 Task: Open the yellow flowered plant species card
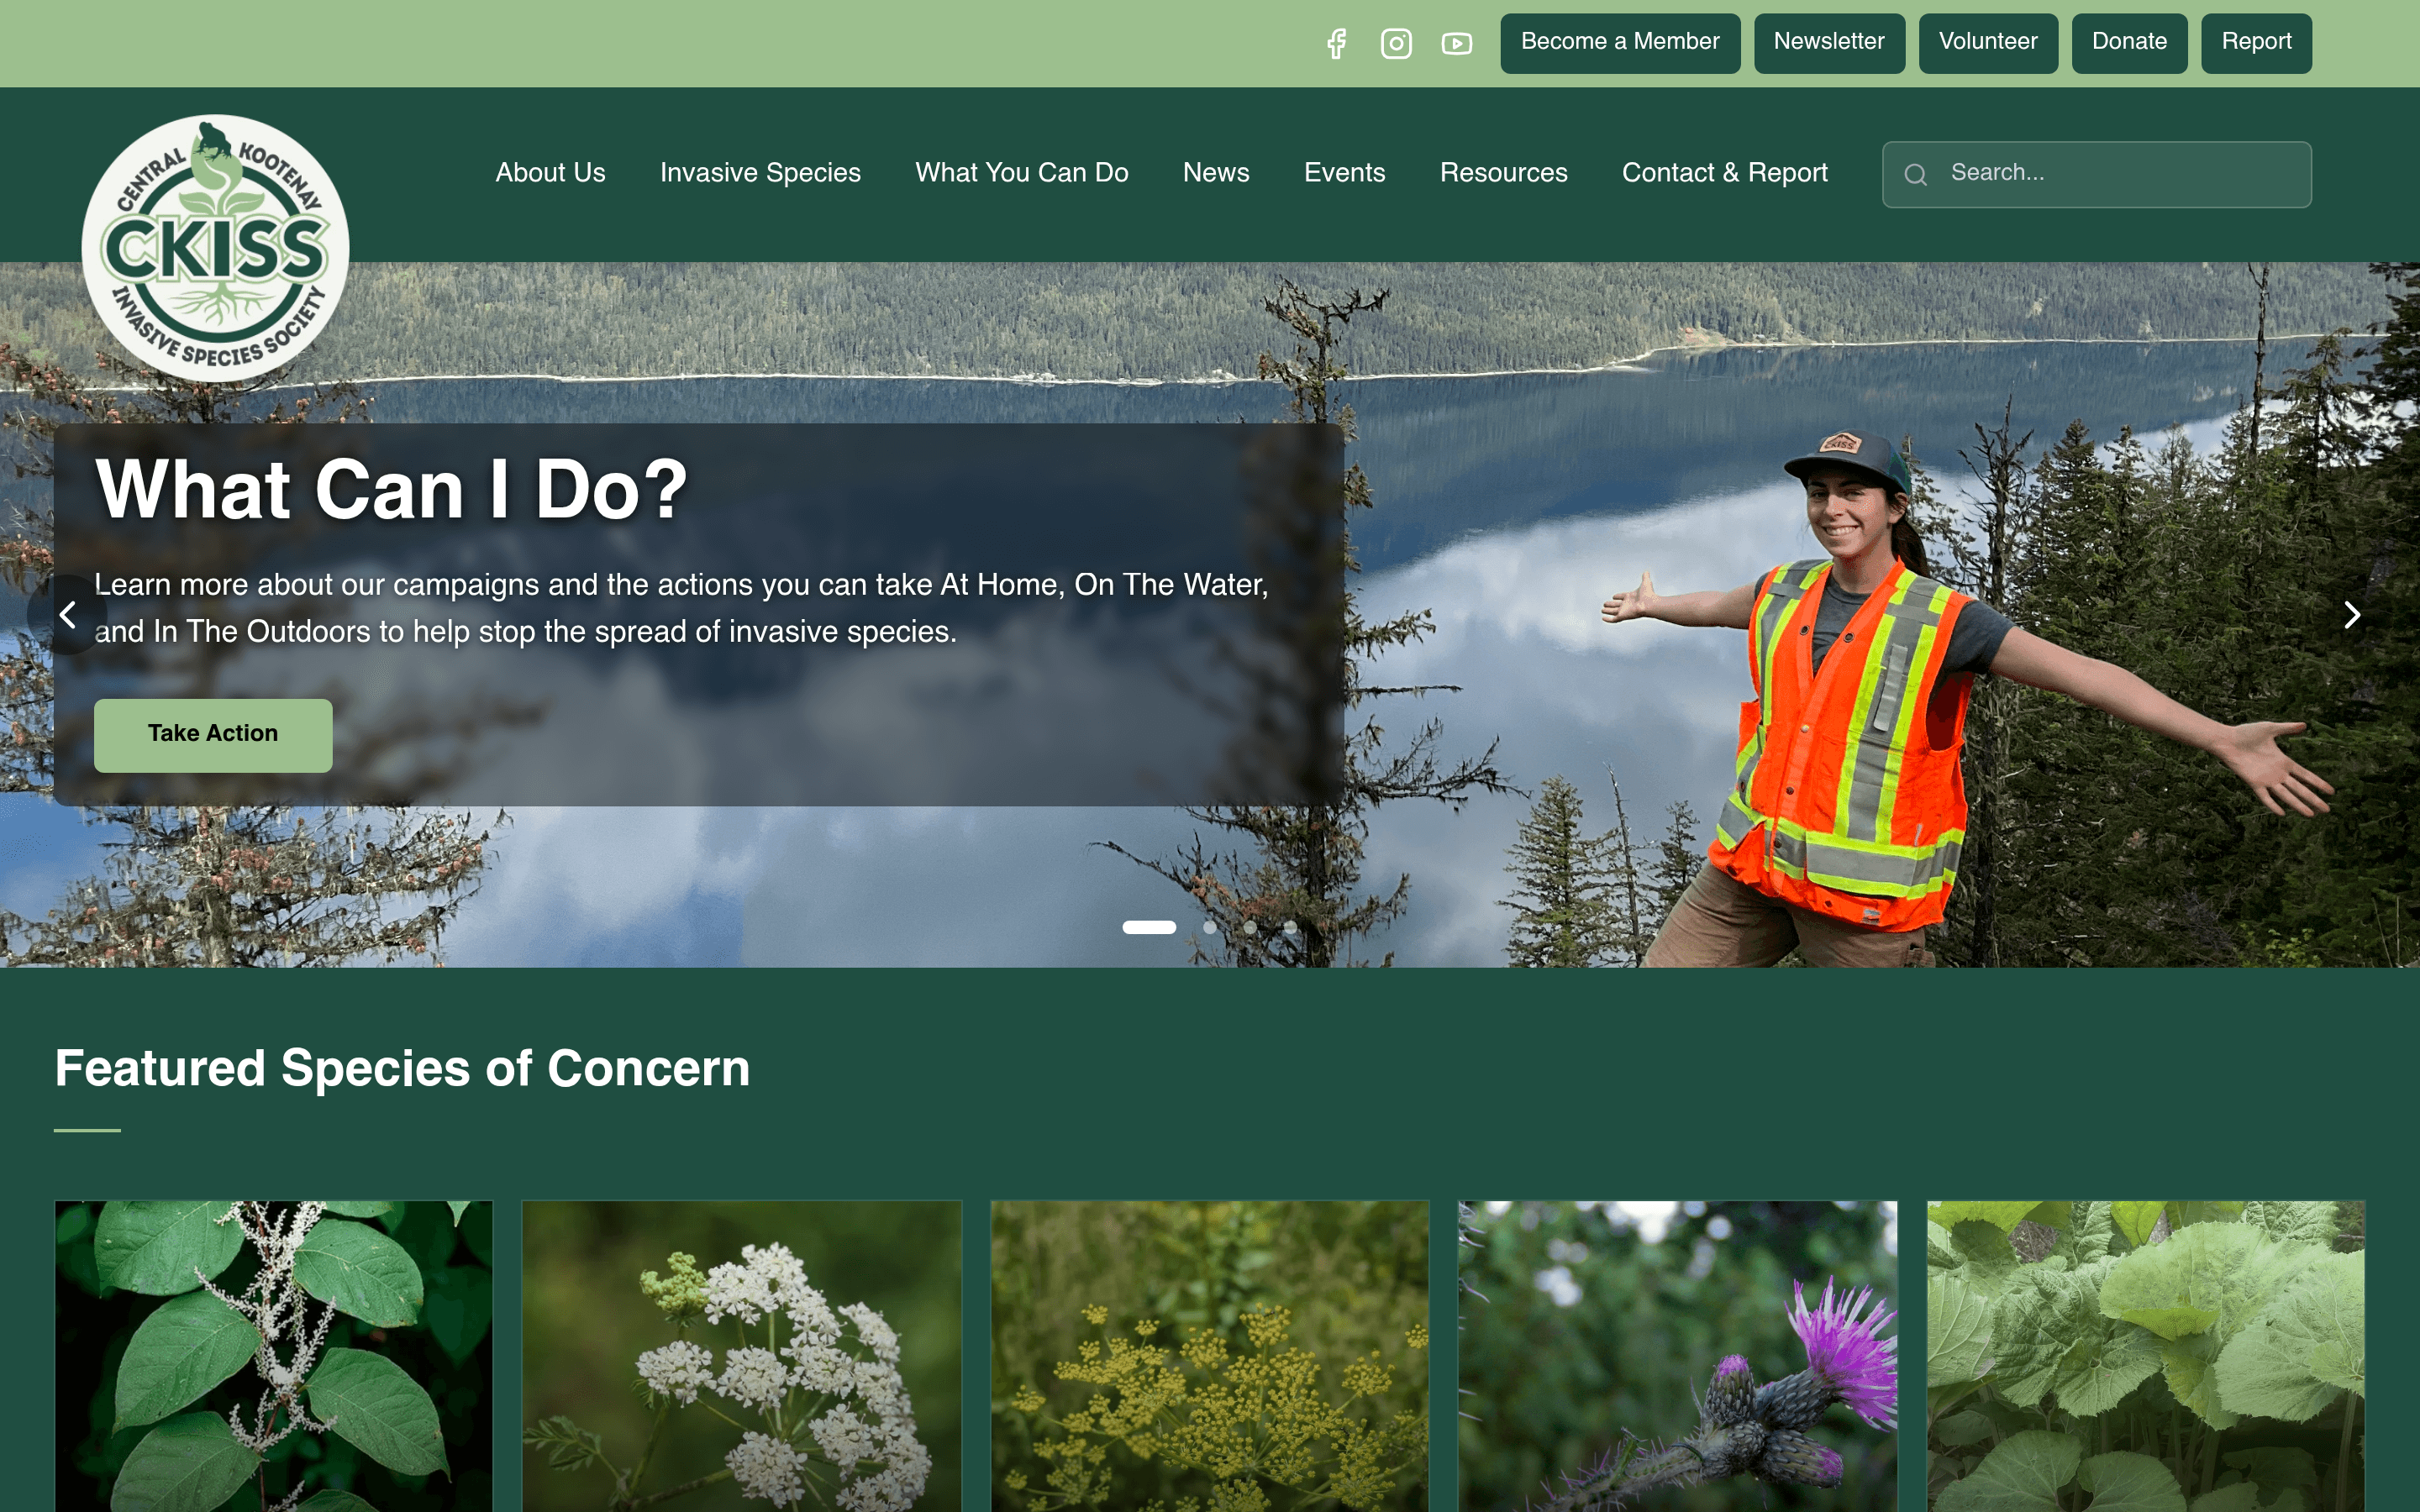(1210, 1356)
